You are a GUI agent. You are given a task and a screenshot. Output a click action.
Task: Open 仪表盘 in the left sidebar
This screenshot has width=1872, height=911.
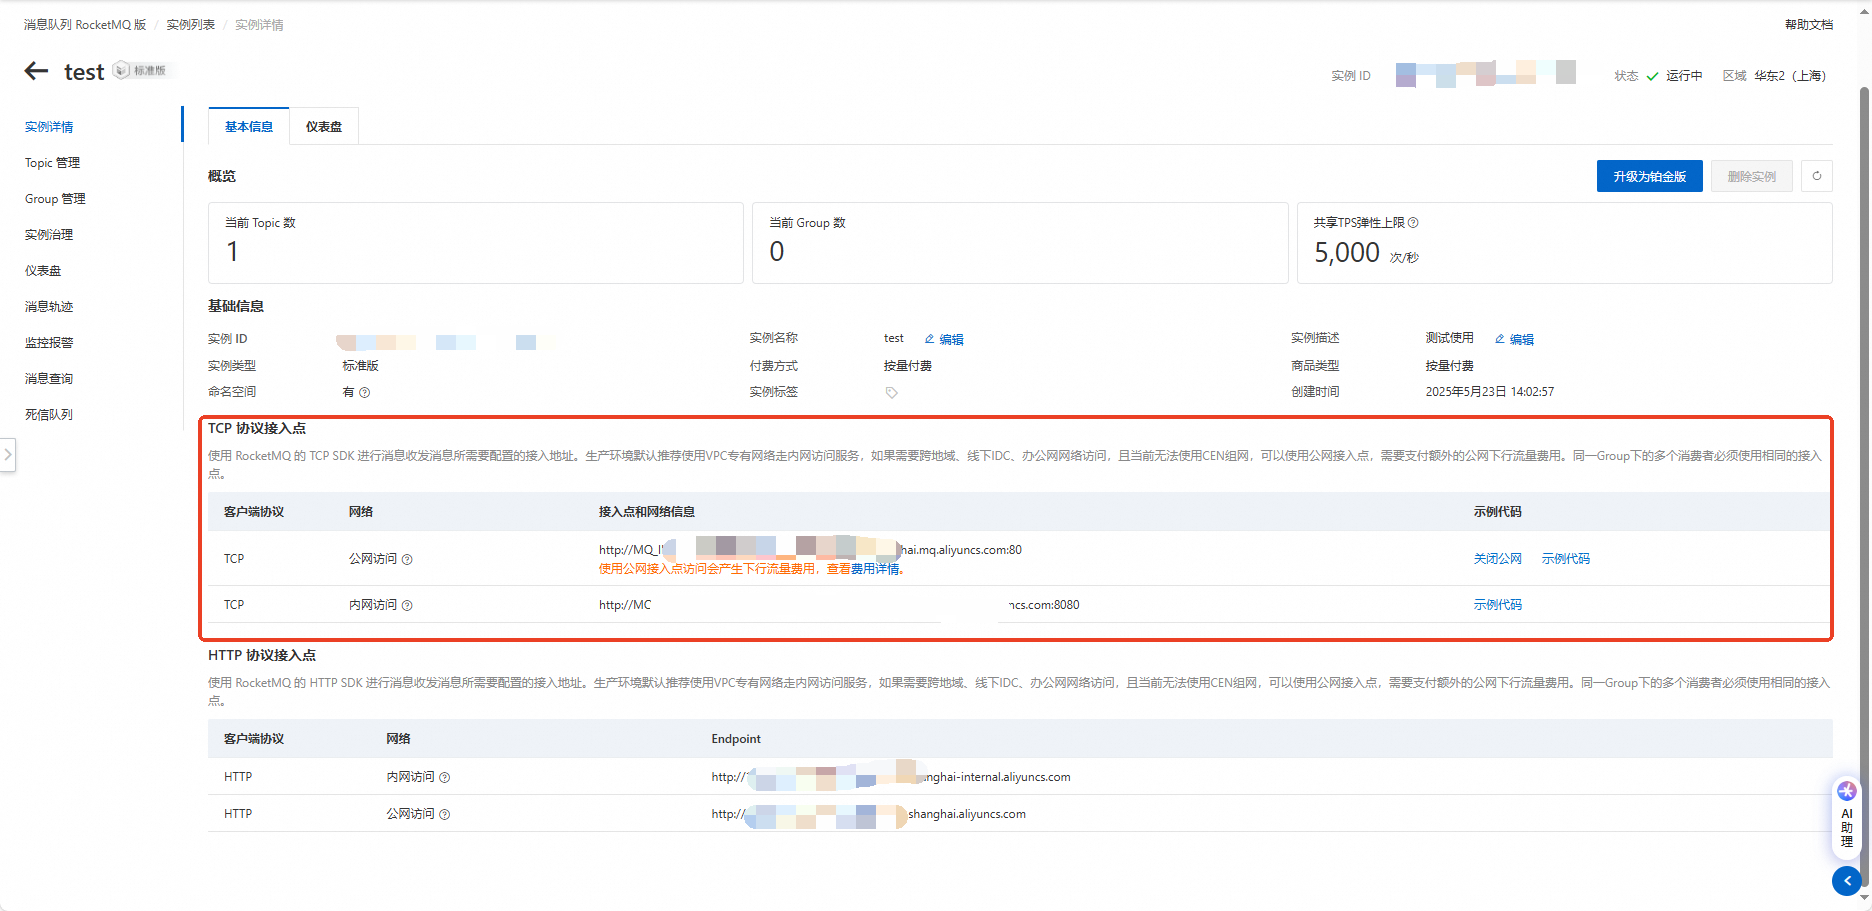tap(43, 271)
